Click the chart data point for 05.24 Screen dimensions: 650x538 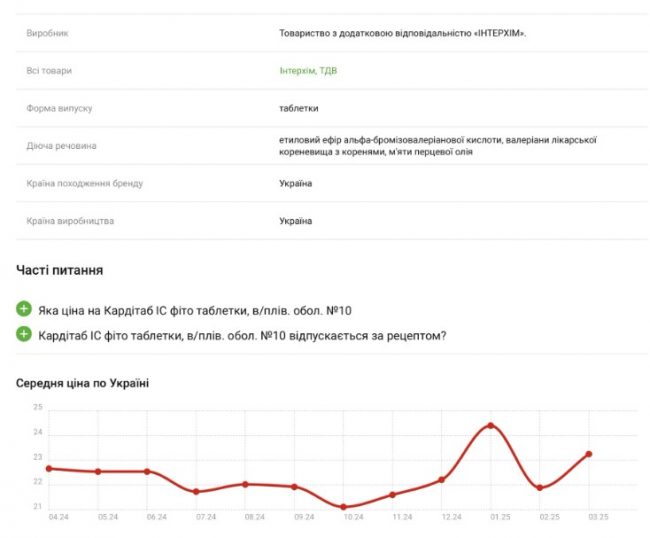(98, 471)
